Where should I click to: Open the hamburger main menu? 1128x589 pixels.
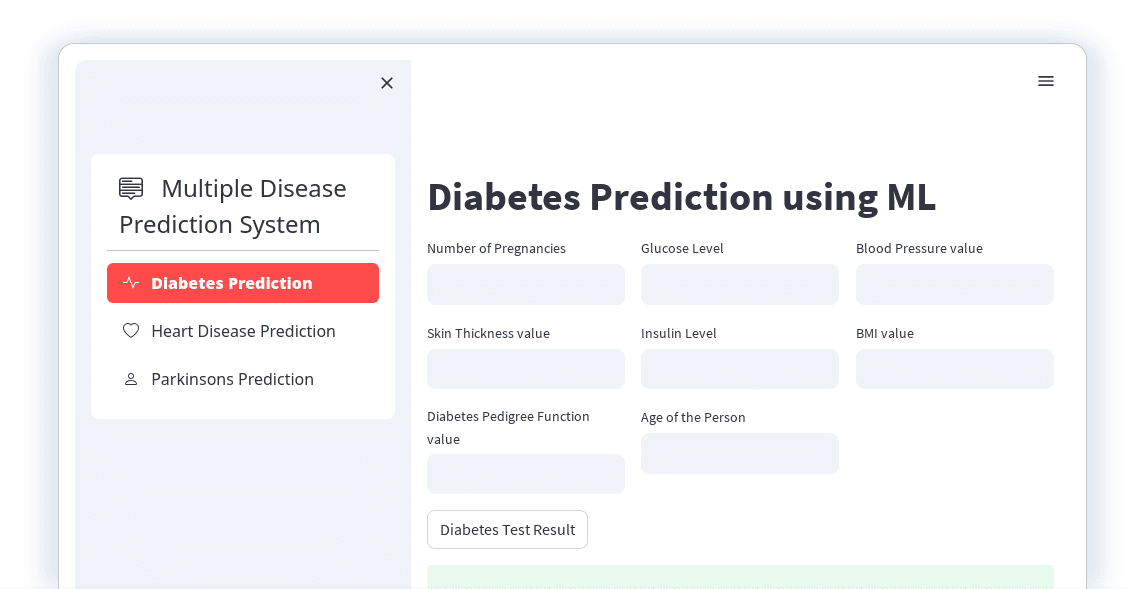coord(1046,81)
